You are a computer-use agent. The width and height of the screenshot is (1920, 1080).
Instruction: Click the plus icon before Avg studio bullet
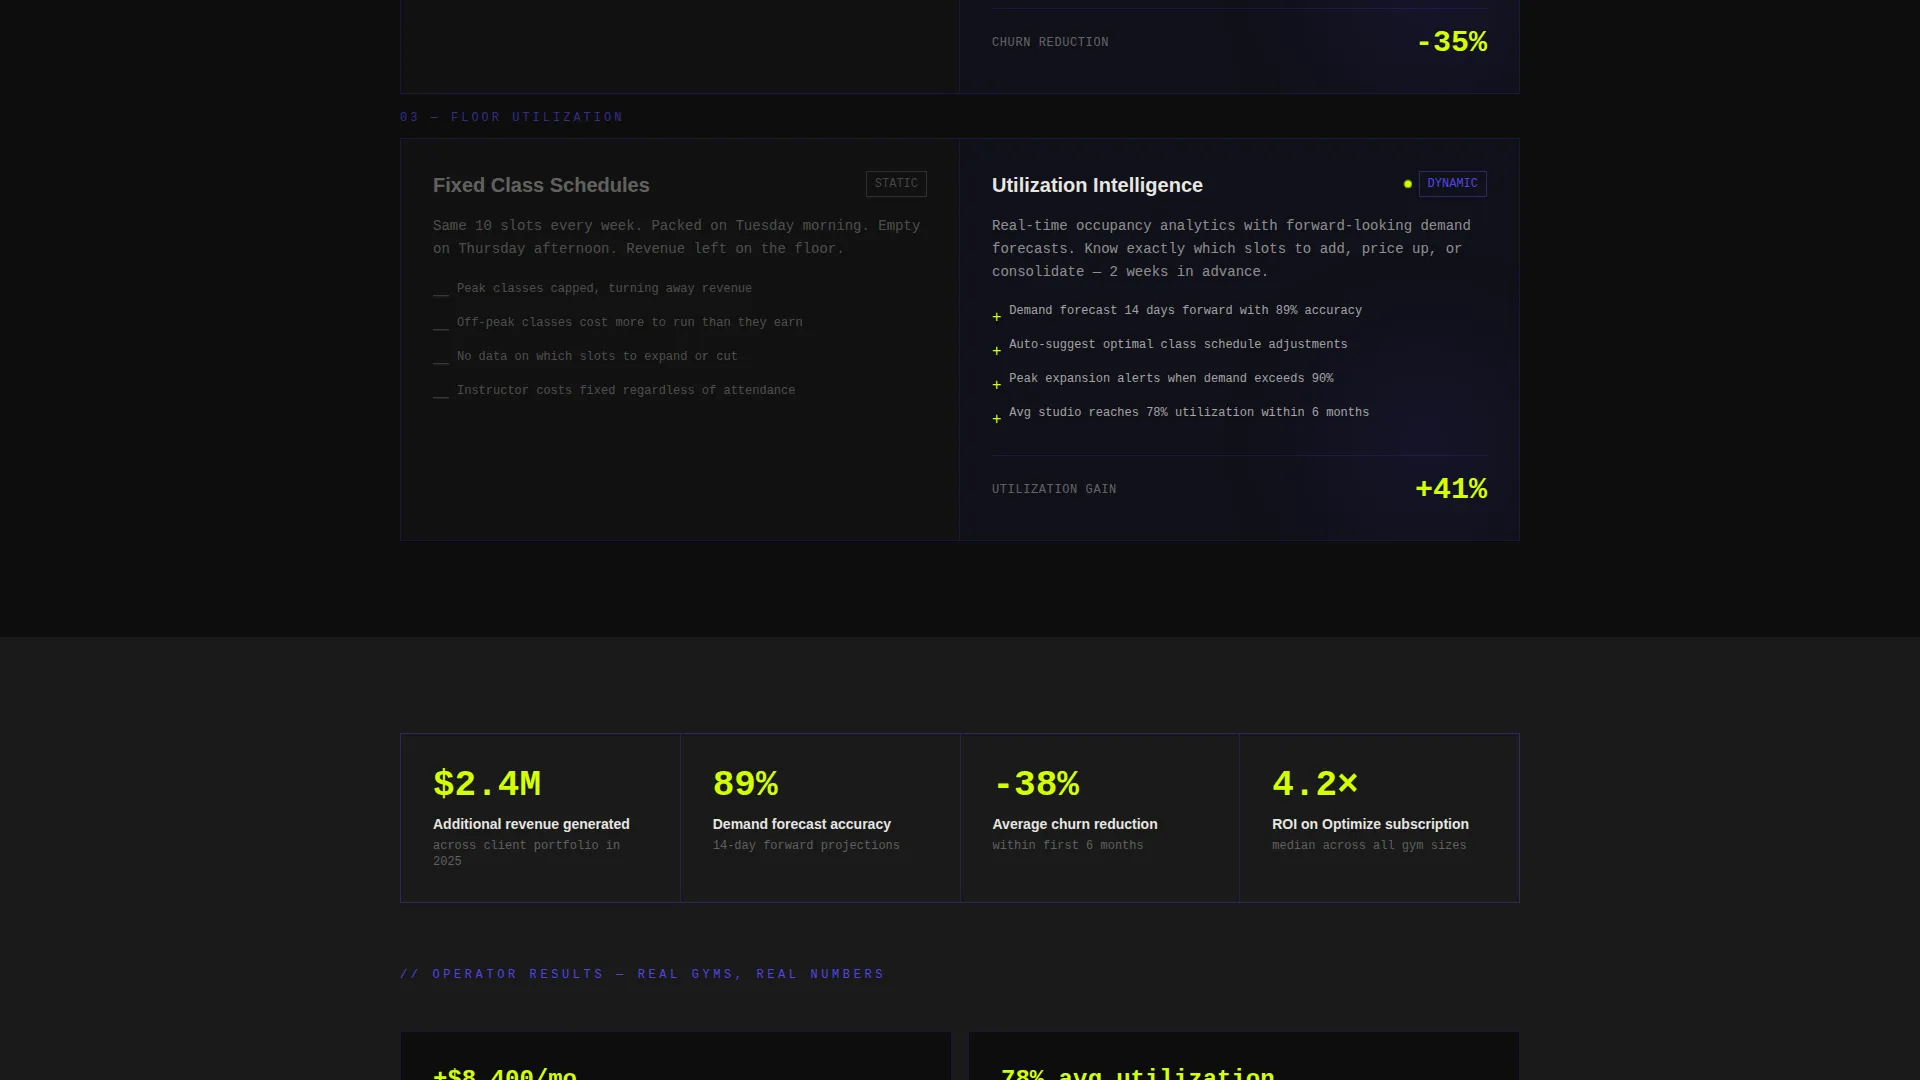click(x=997, y=419)
